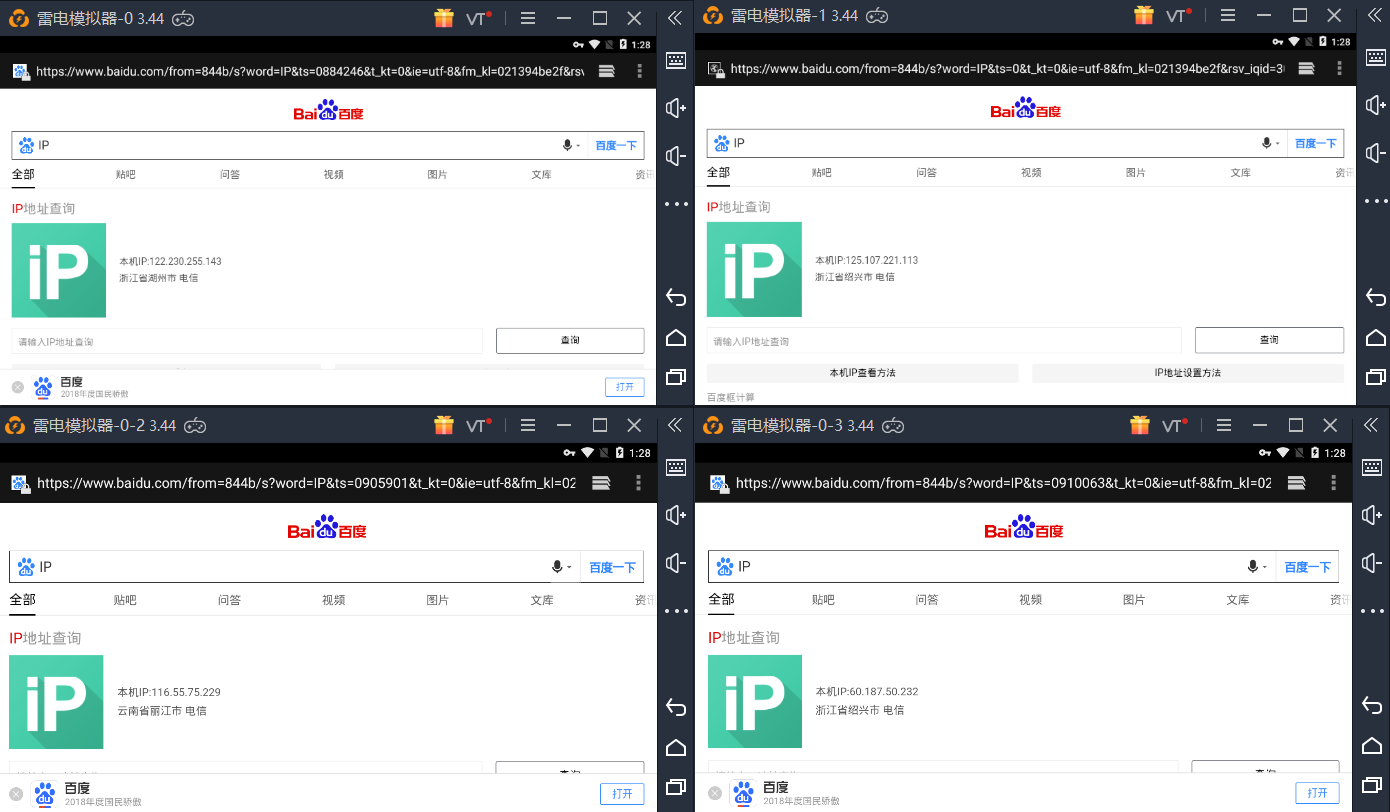Viewport: 1390px width, 812px height.
Task: Decrease volume in 雷电模拟器-0 sidebar
Action: (x=676, y=155)
